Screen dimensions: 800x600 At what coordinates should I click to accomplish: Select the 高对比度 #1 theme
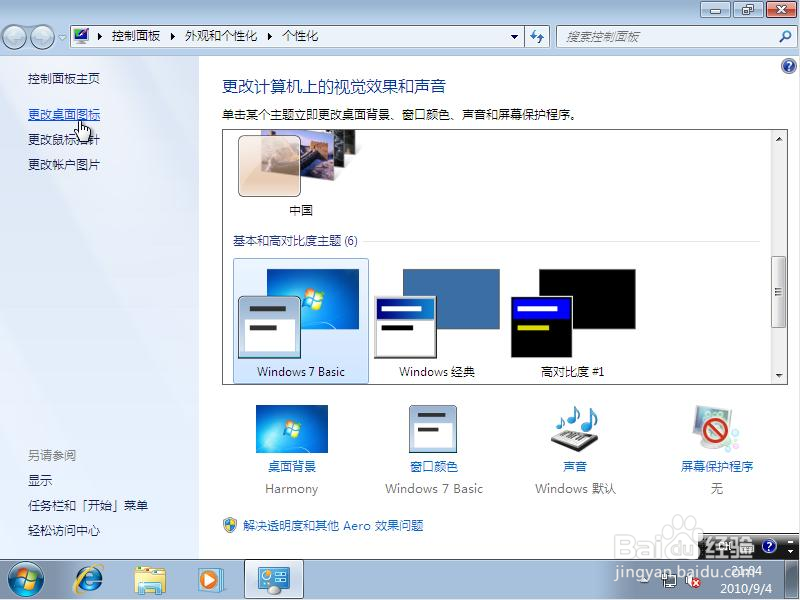(x=573, y=320)
